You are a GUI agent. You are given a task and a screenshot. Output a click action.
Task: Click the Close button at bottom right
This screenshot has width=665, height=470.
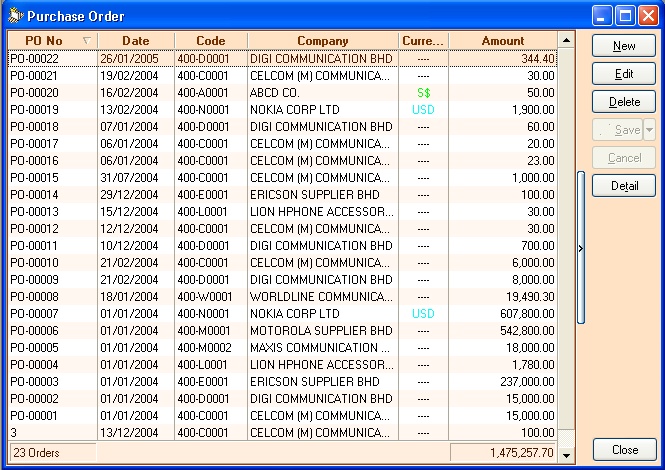coord(625,450)
